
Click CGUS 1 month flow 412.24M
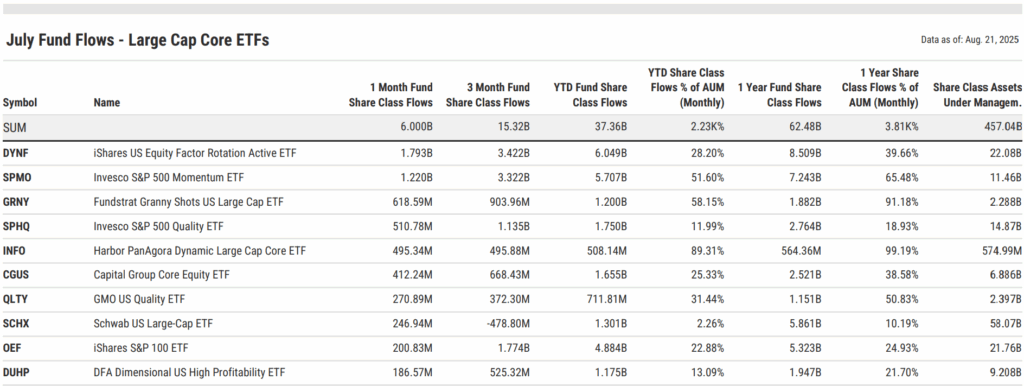pos(413,275)
